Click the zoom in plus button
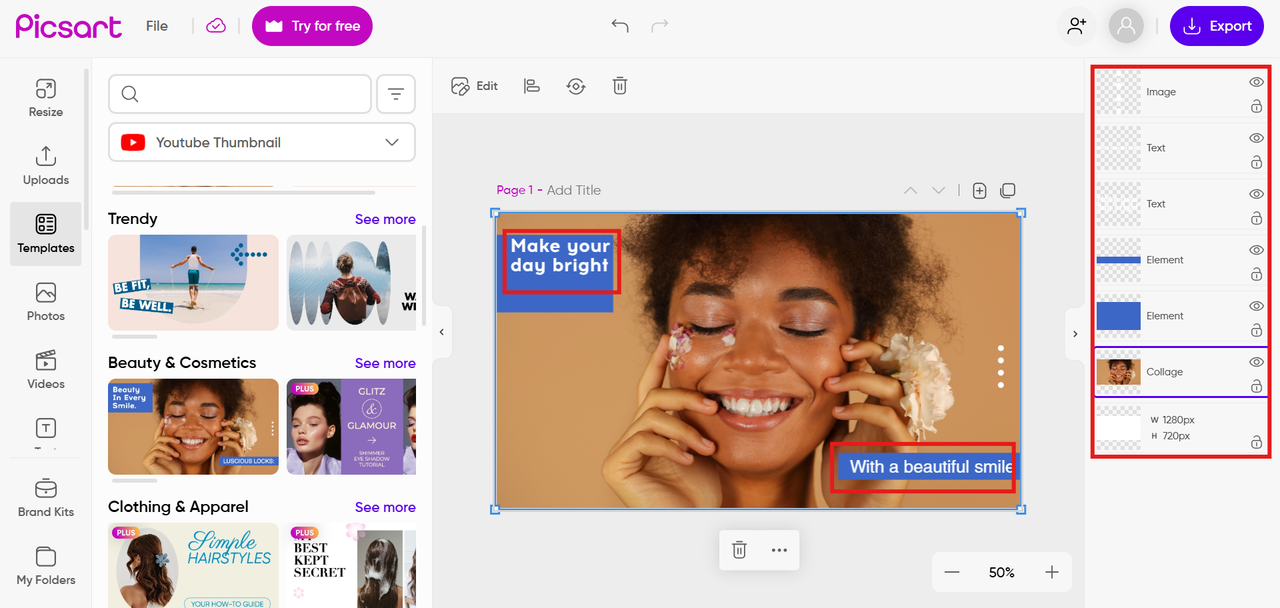 1052,572
